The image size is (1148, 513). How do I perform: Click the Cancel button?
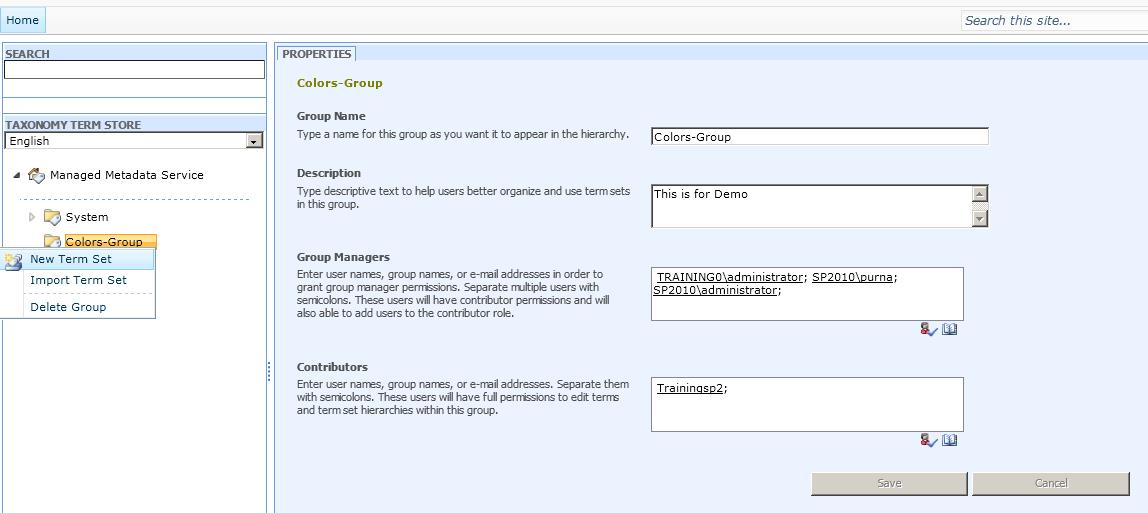[1051, 484]
